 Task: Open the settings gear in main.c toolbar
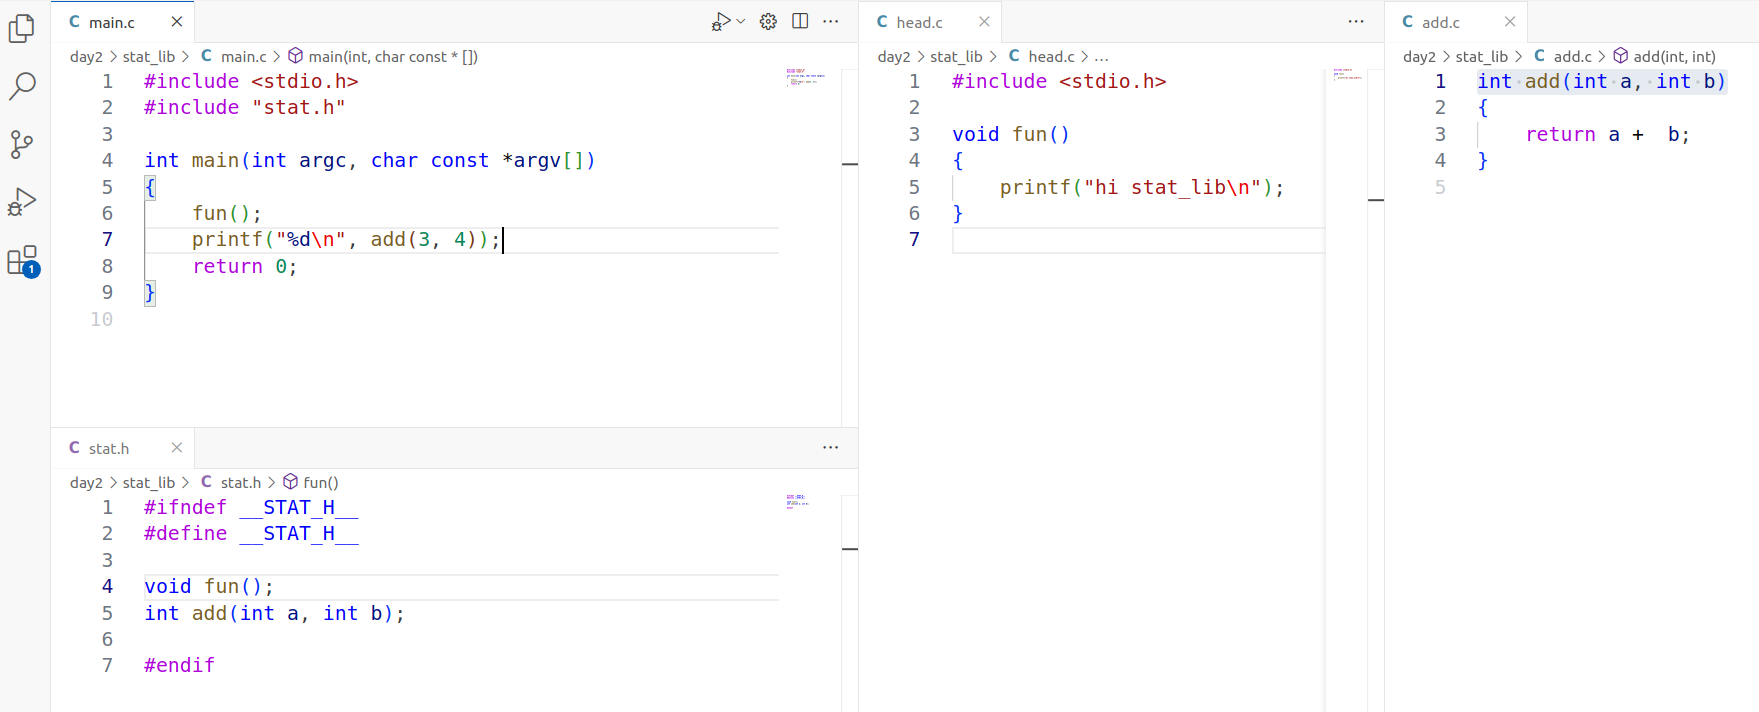[768, 22]
